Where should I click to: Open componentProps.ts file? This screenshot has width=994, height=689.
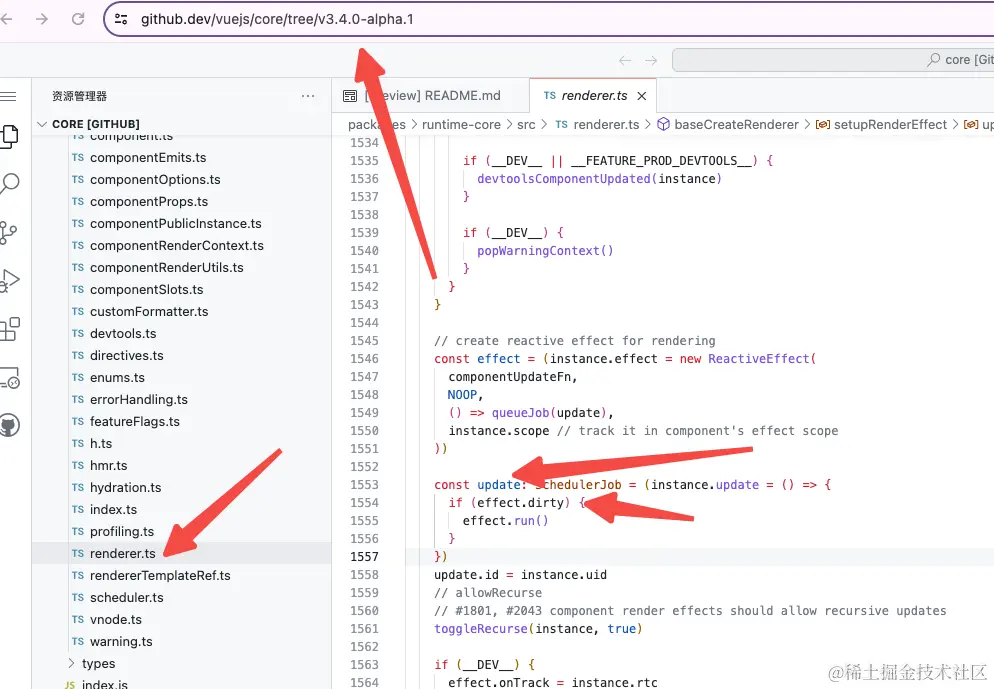pyautogui.click(x=149, y=202)
